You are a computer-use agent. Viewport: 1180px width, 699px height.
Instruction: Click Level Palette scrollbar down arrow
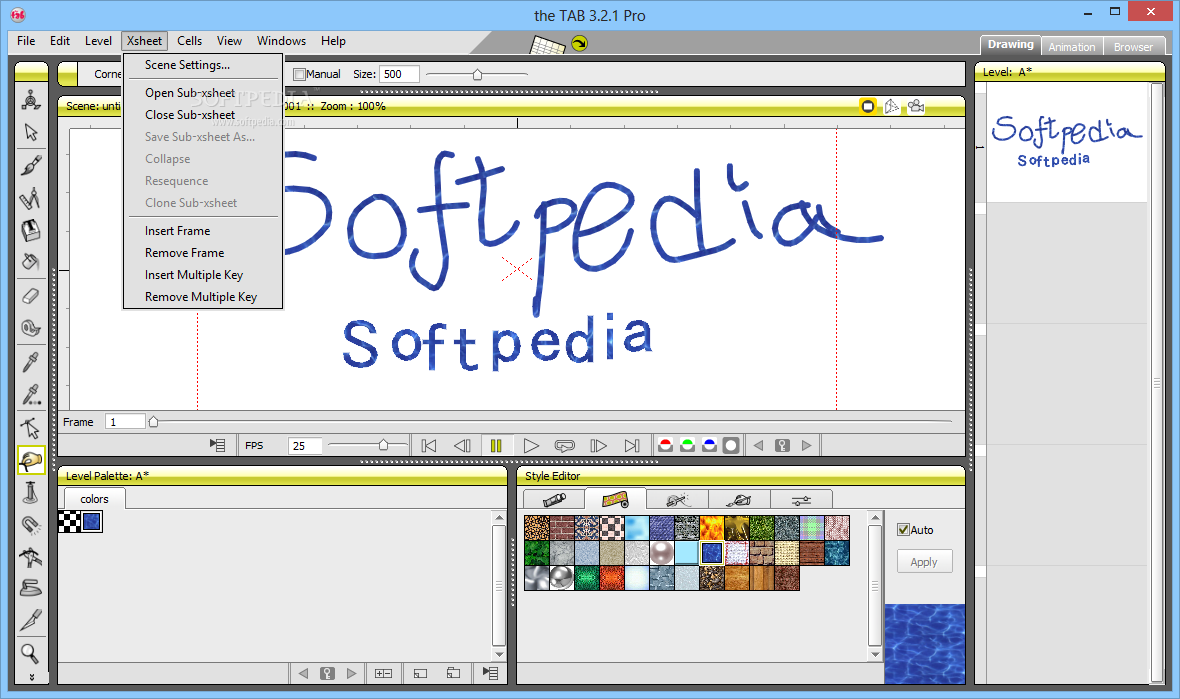tap(499, 655)
